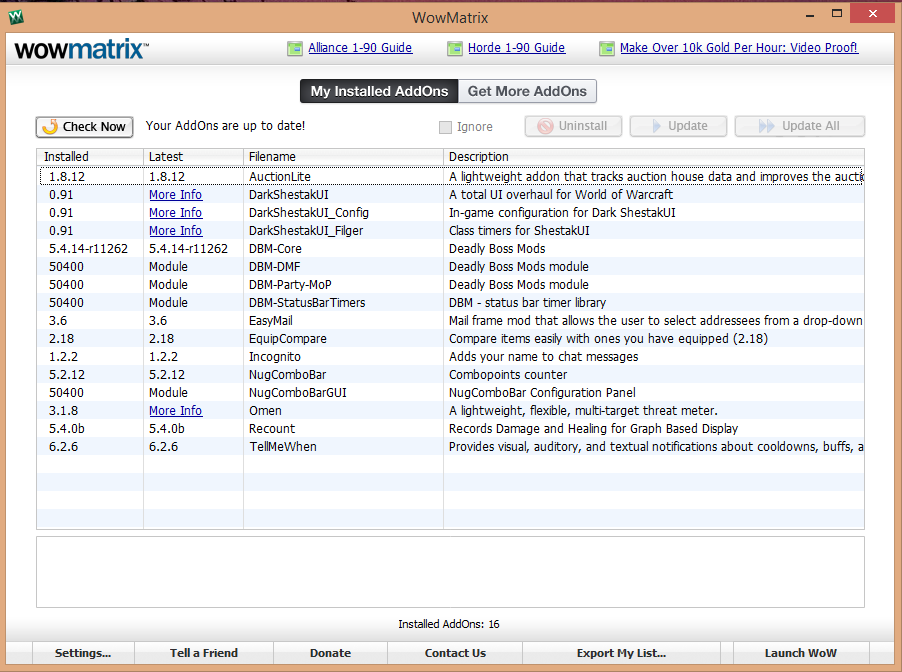This screenshot has height=672, width=902.
Task: Click the Combopoints counter description
Action: pyautogui.click(x=508, y=375)
